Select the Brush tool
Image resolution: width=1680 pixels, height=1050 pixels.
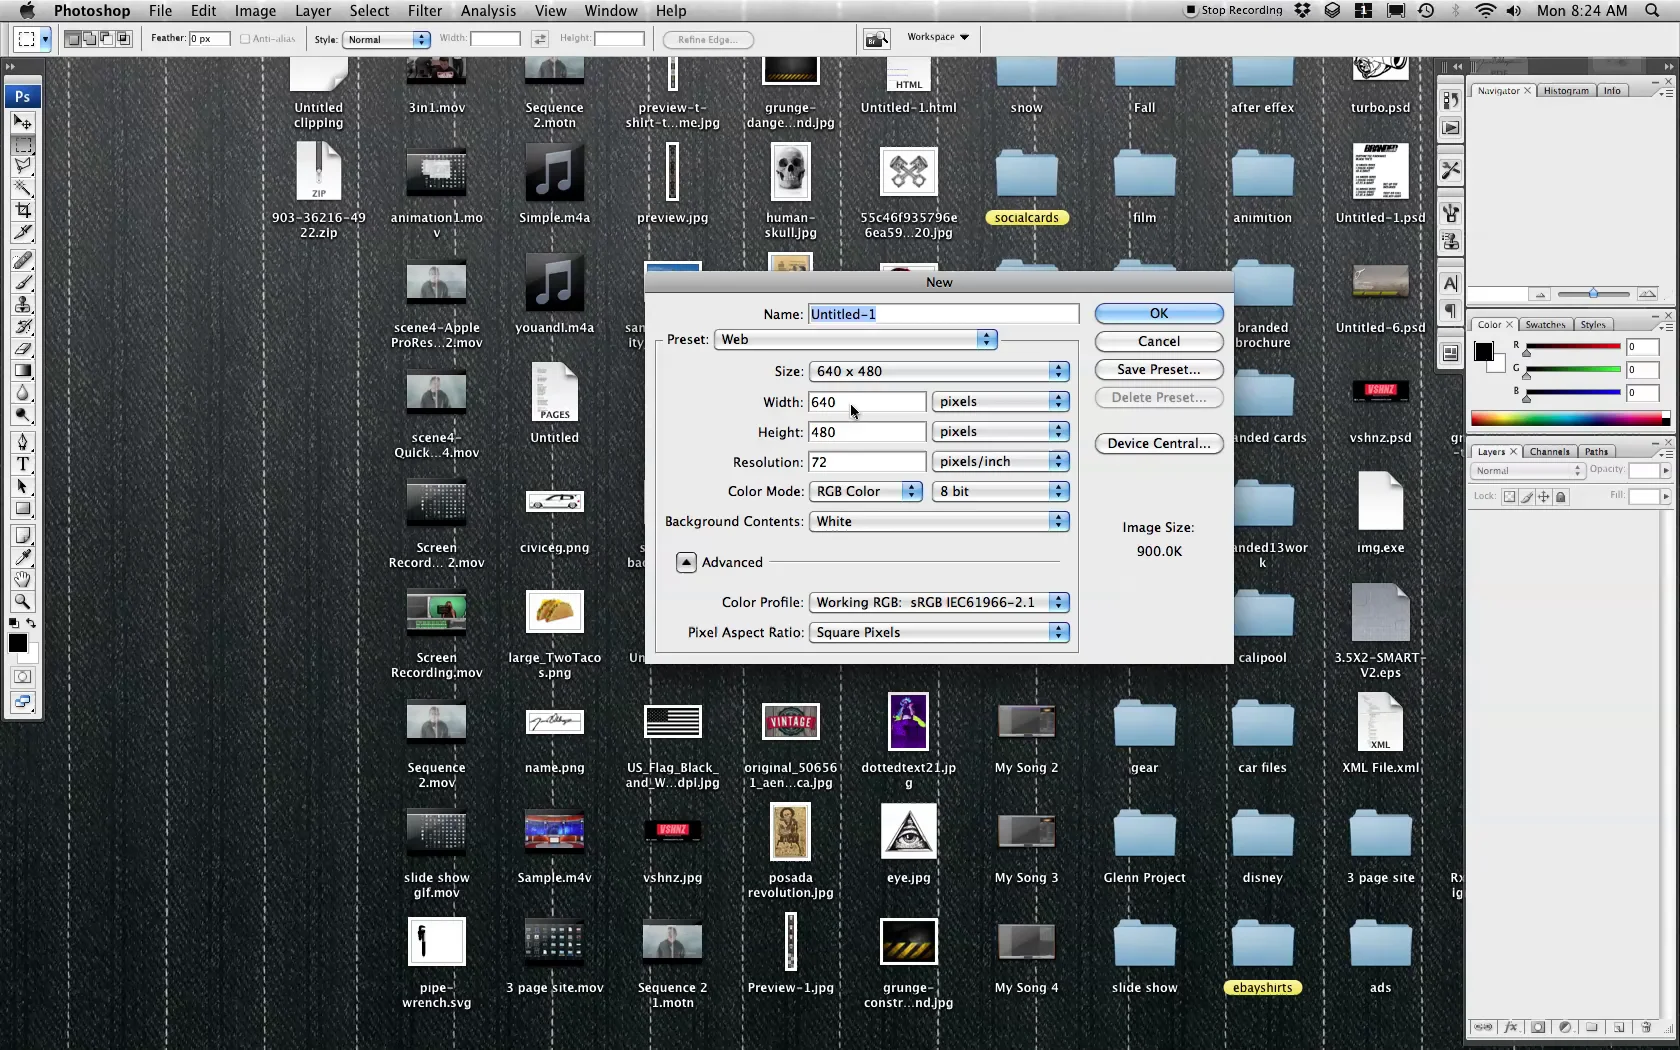(22, 282)
